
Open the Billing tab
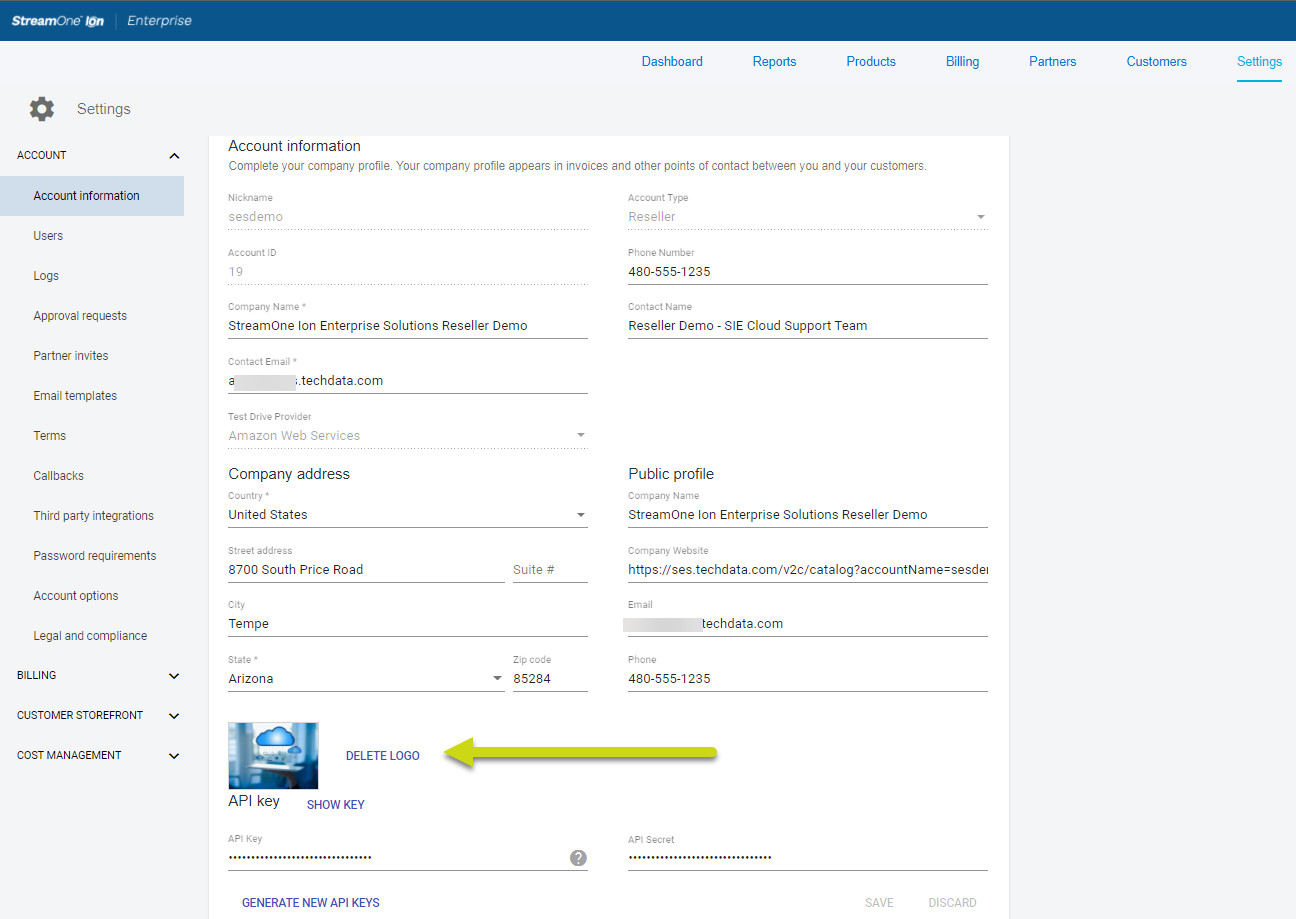click(x=962, y=62)
